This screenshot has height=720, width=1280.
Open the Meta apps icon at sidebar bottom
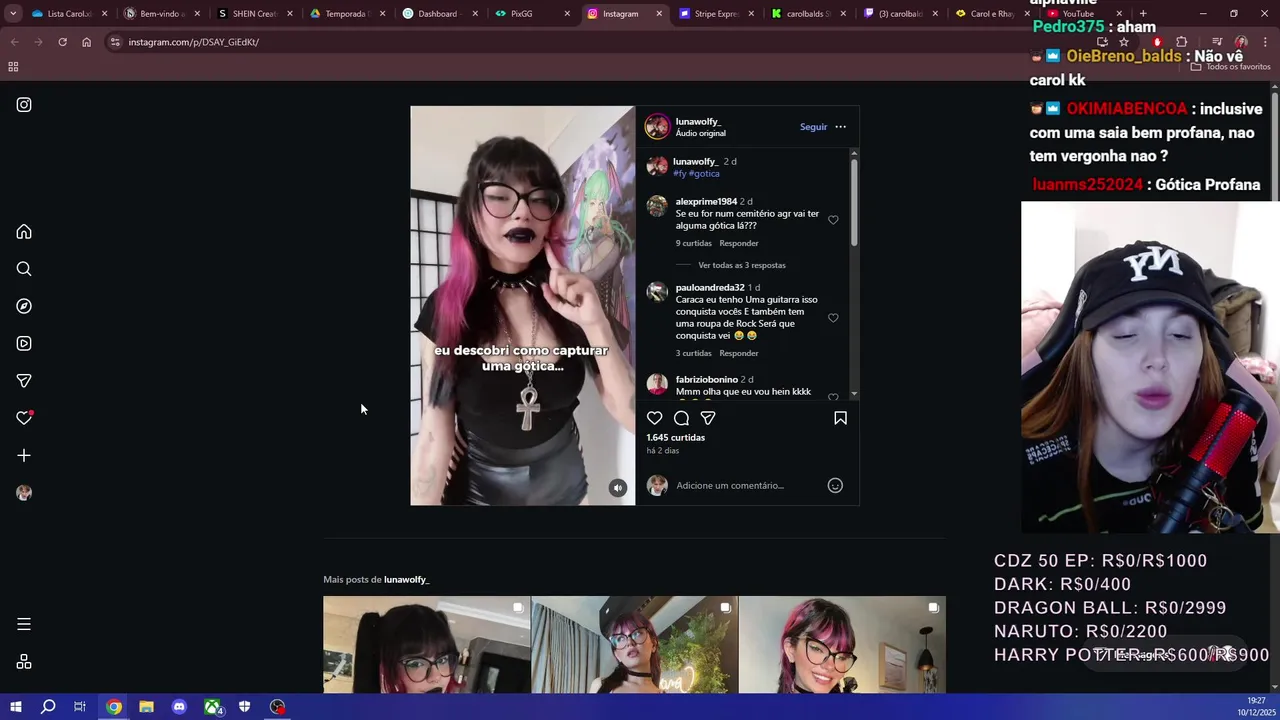click(x=24, y=662)
